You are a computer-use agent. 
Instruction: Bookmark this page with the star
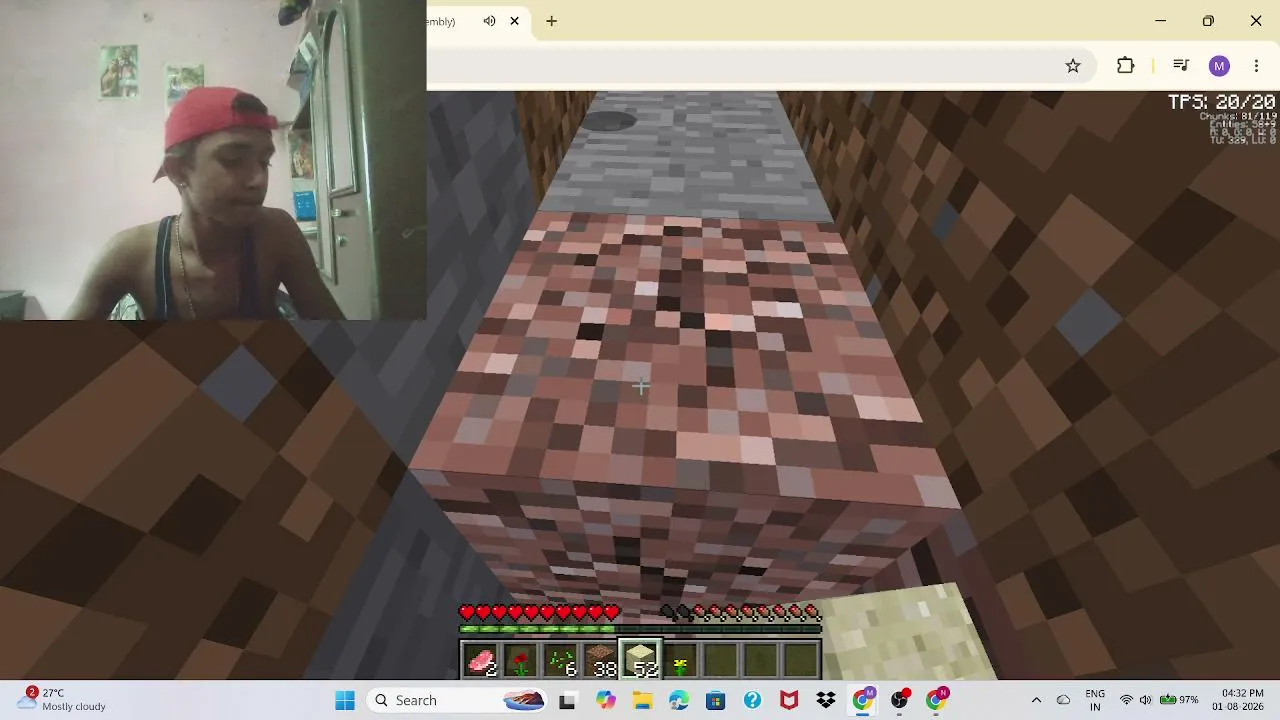(x=1073, y=66)
